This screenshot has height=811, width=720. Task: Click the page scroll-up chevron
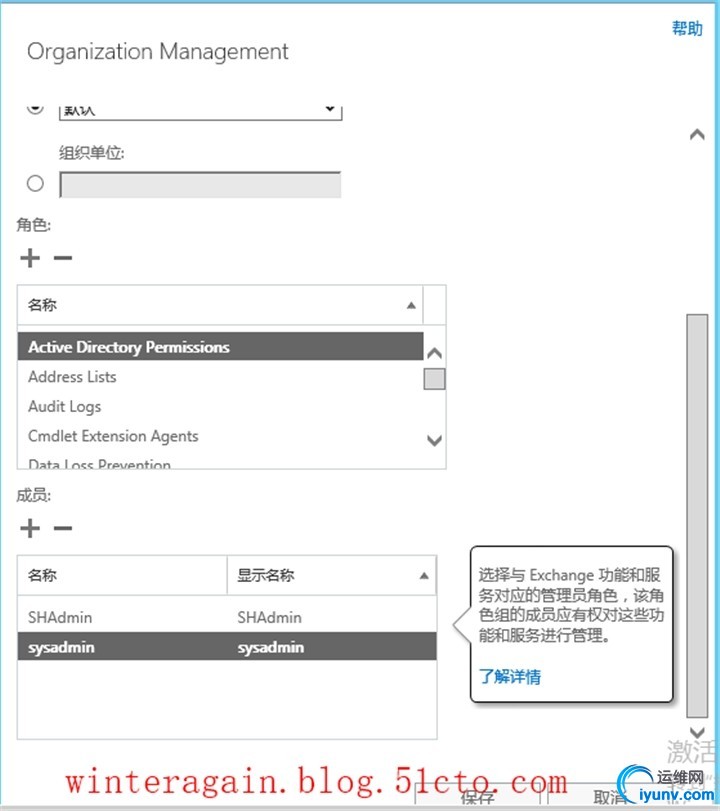point(697,135)
